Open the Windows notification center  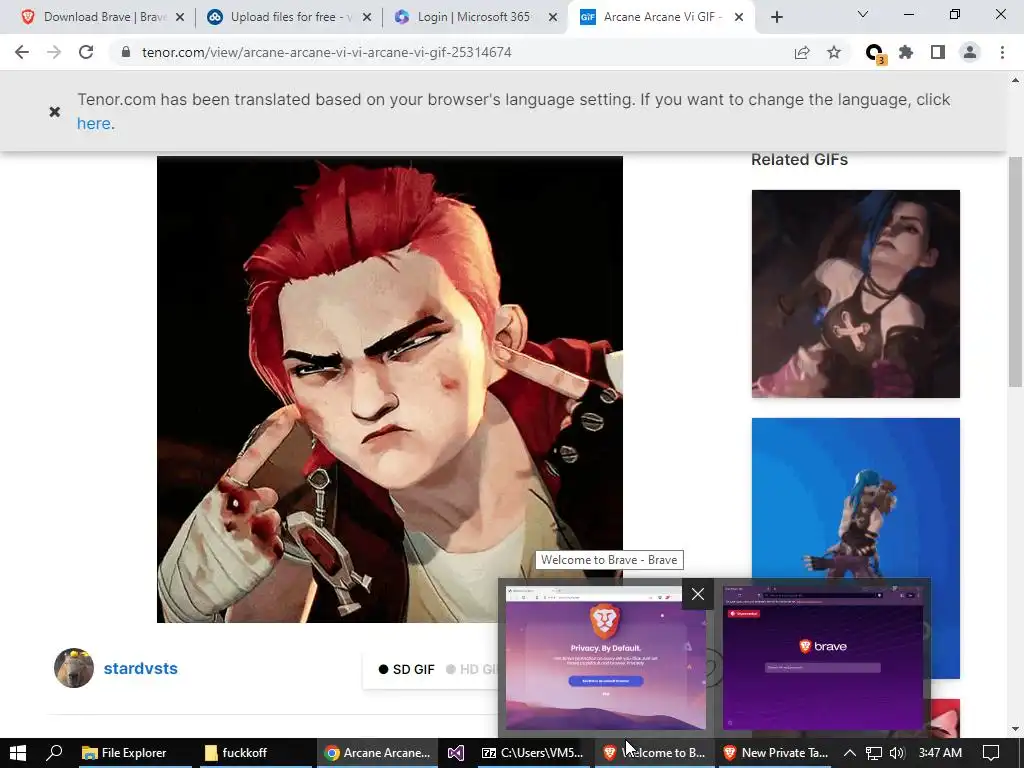[991, 753]
